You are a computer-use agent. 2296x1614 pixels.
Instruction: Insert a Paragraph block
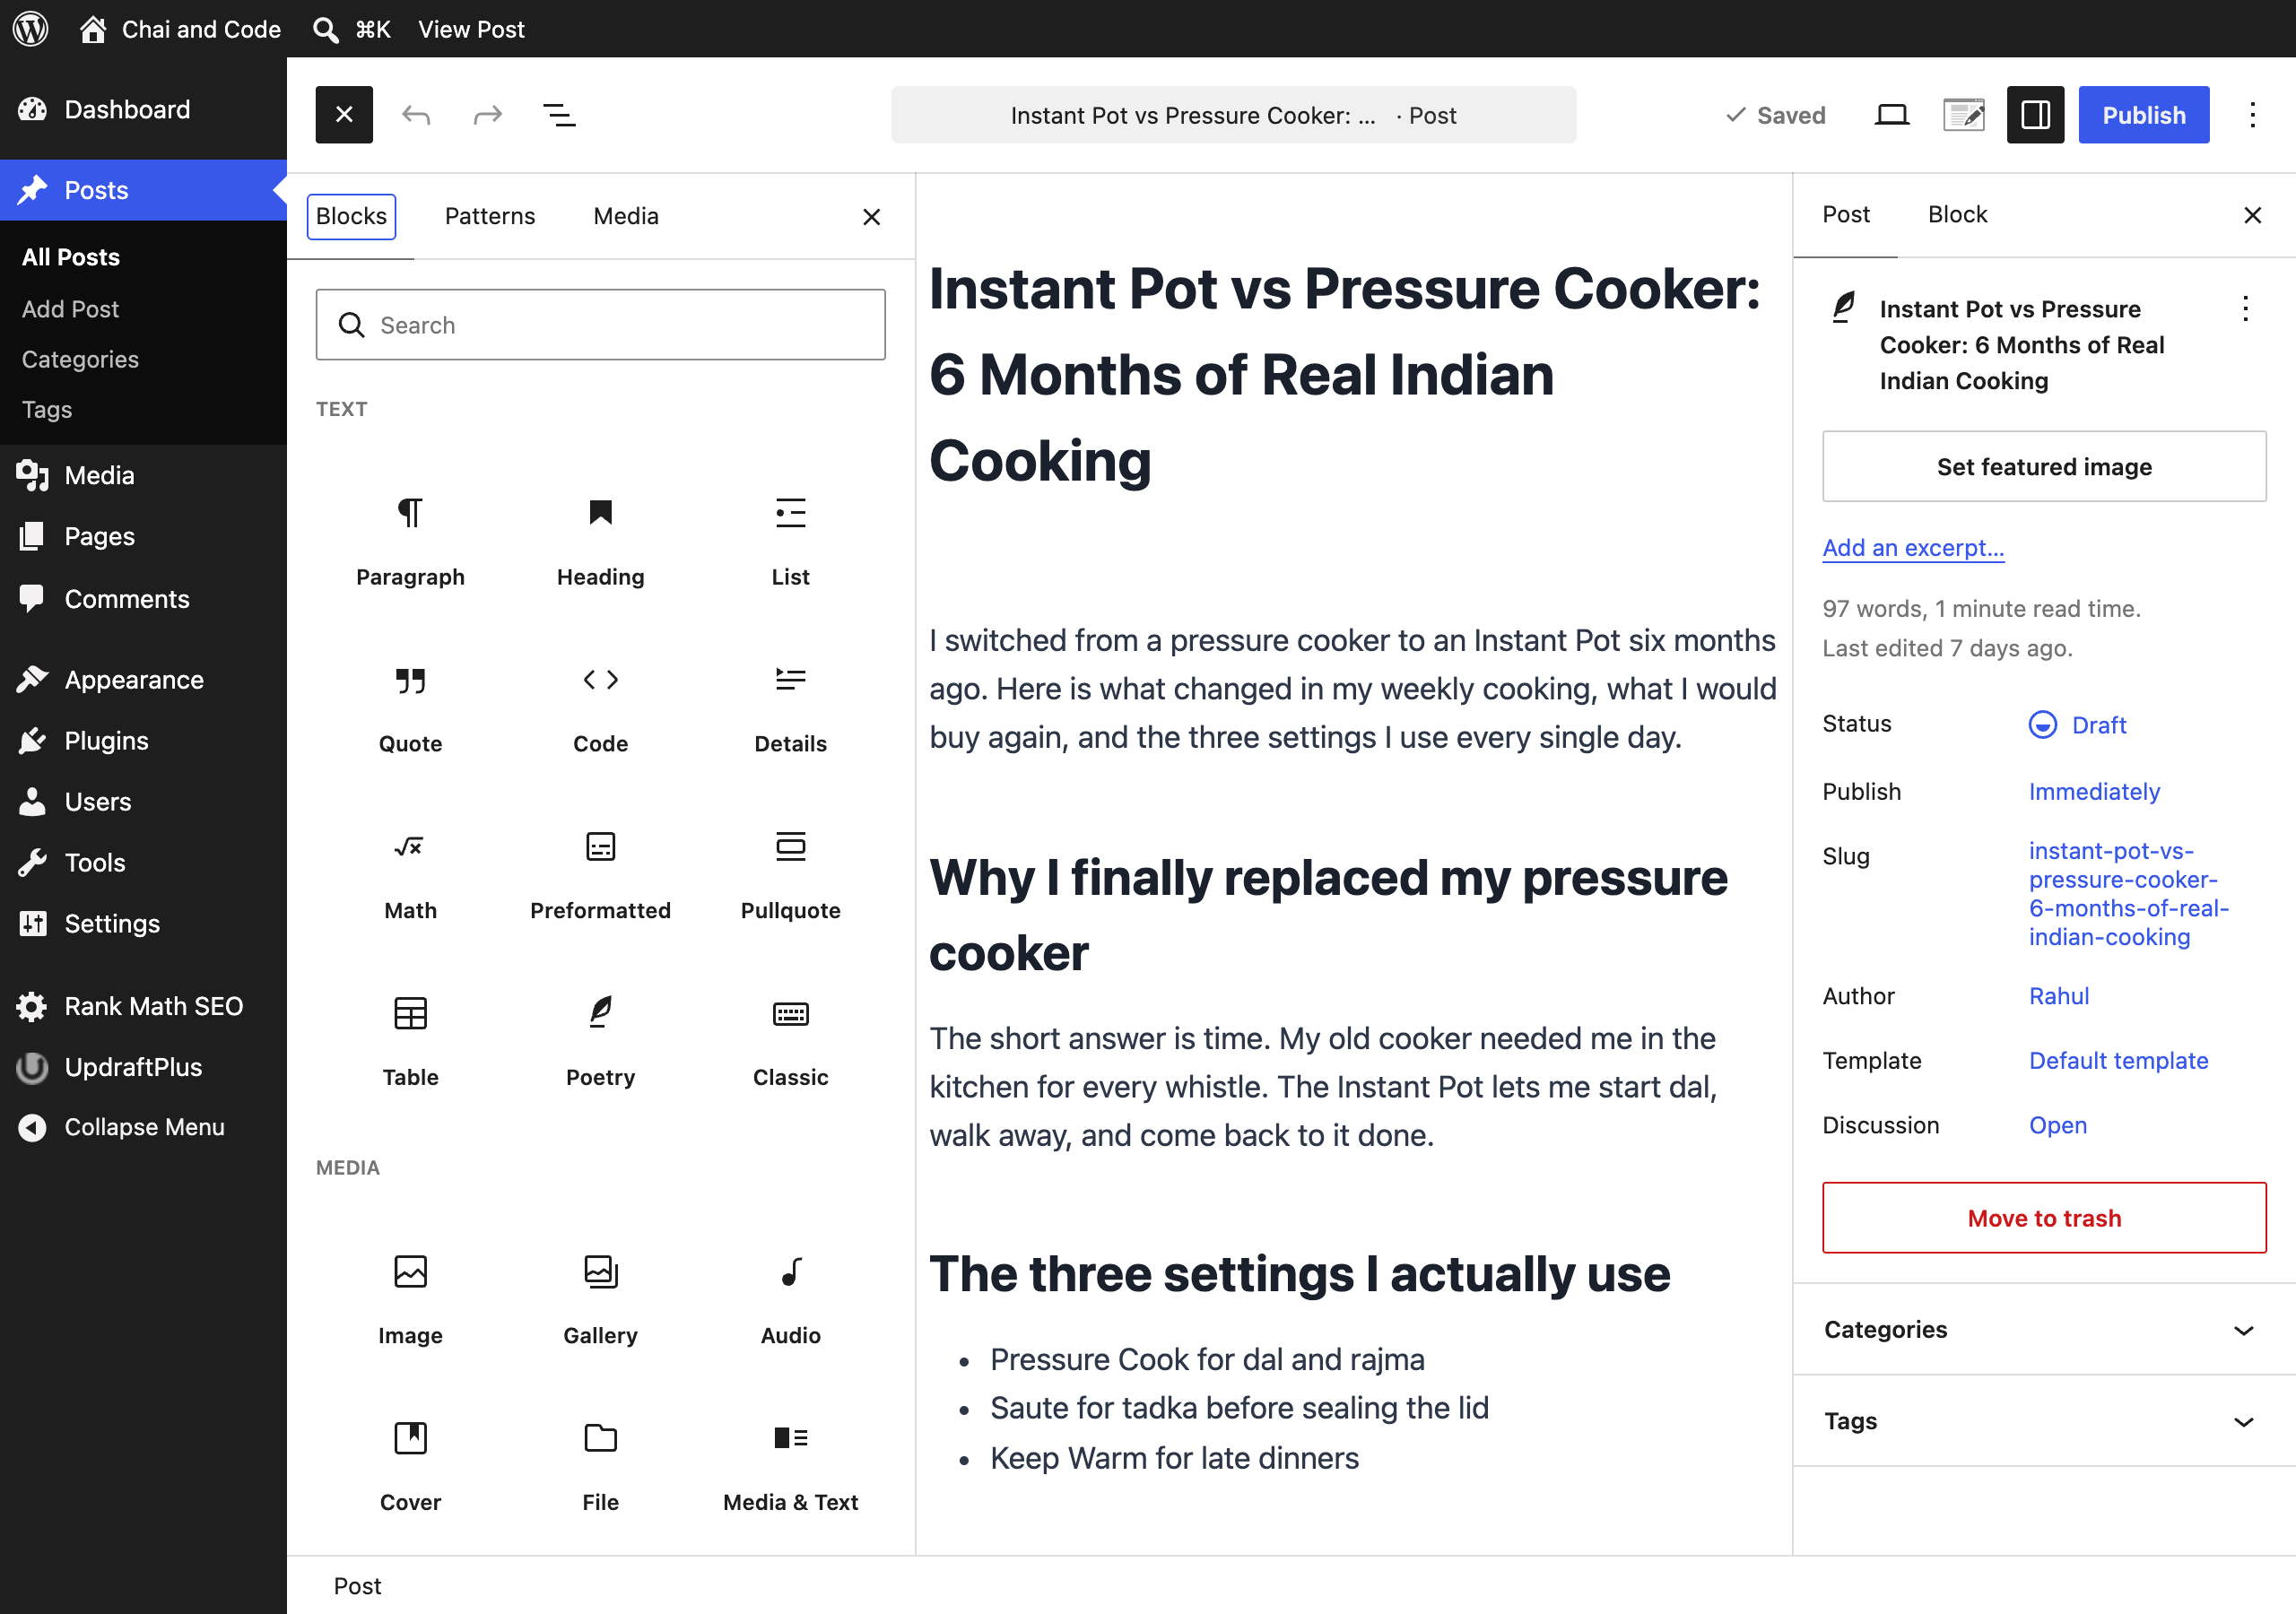click(410, 540)
